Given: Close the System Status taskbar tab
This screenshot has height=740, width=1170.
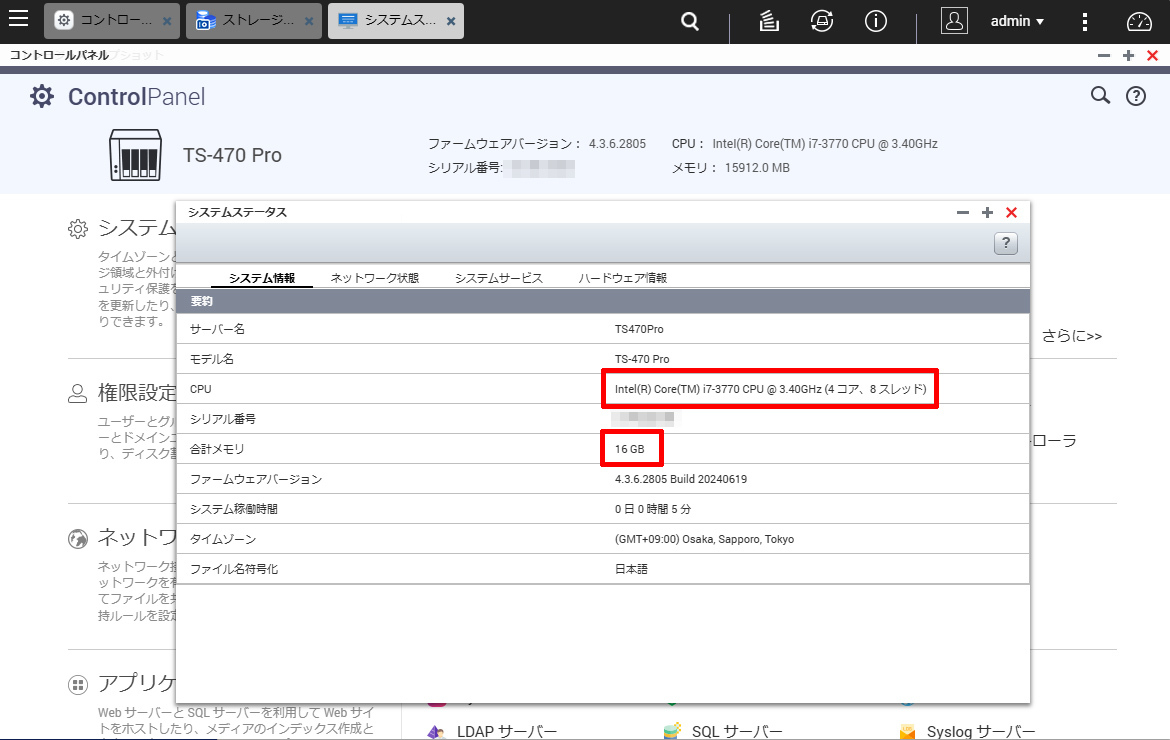Looking at the screenshot, I should 451,22.
